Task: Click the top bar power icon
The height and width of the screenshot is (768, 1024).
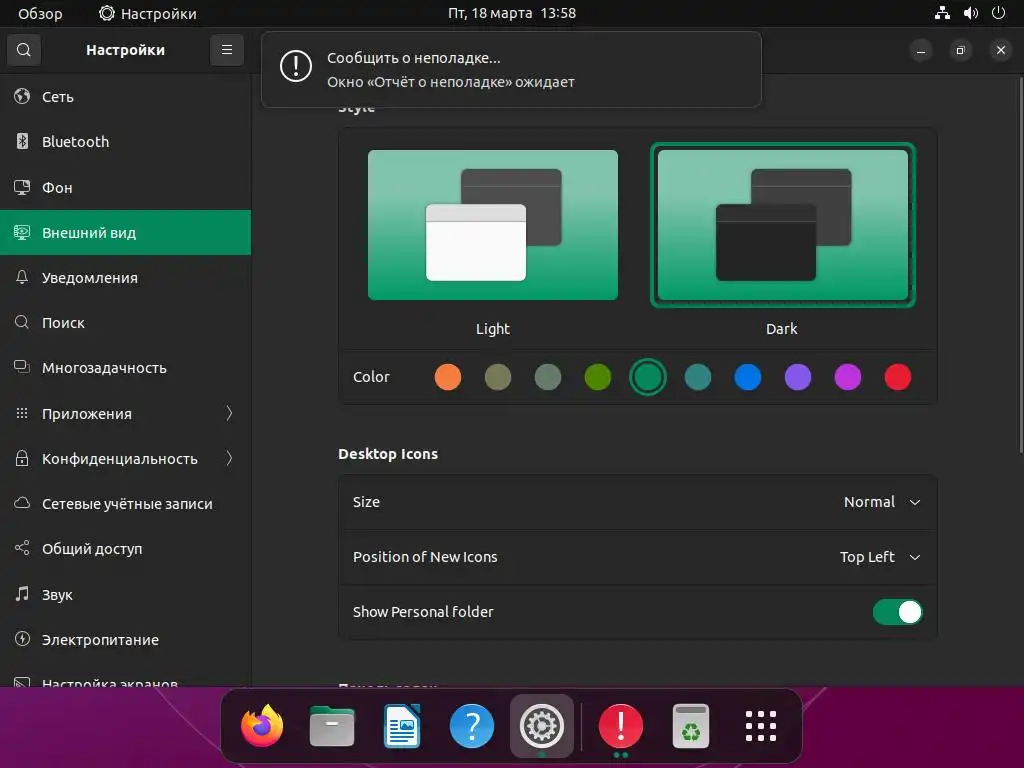Action: click(999, 13)
